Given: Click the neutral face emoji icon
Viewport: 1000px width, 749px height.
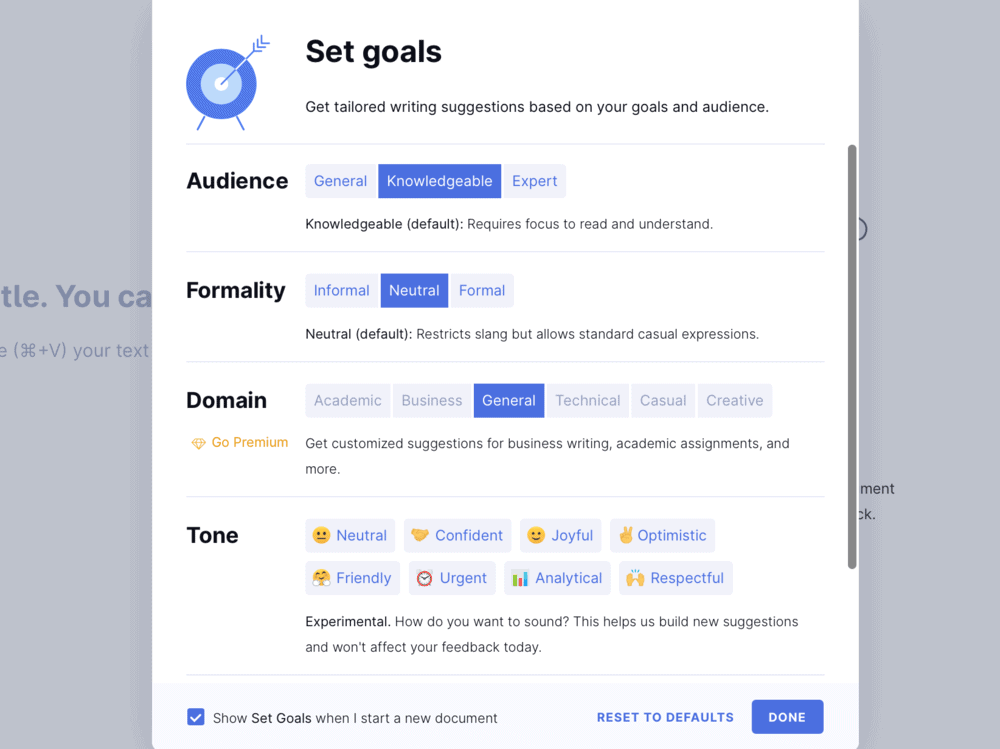Looking at the screenshot, I should click(x=321, y=535).
